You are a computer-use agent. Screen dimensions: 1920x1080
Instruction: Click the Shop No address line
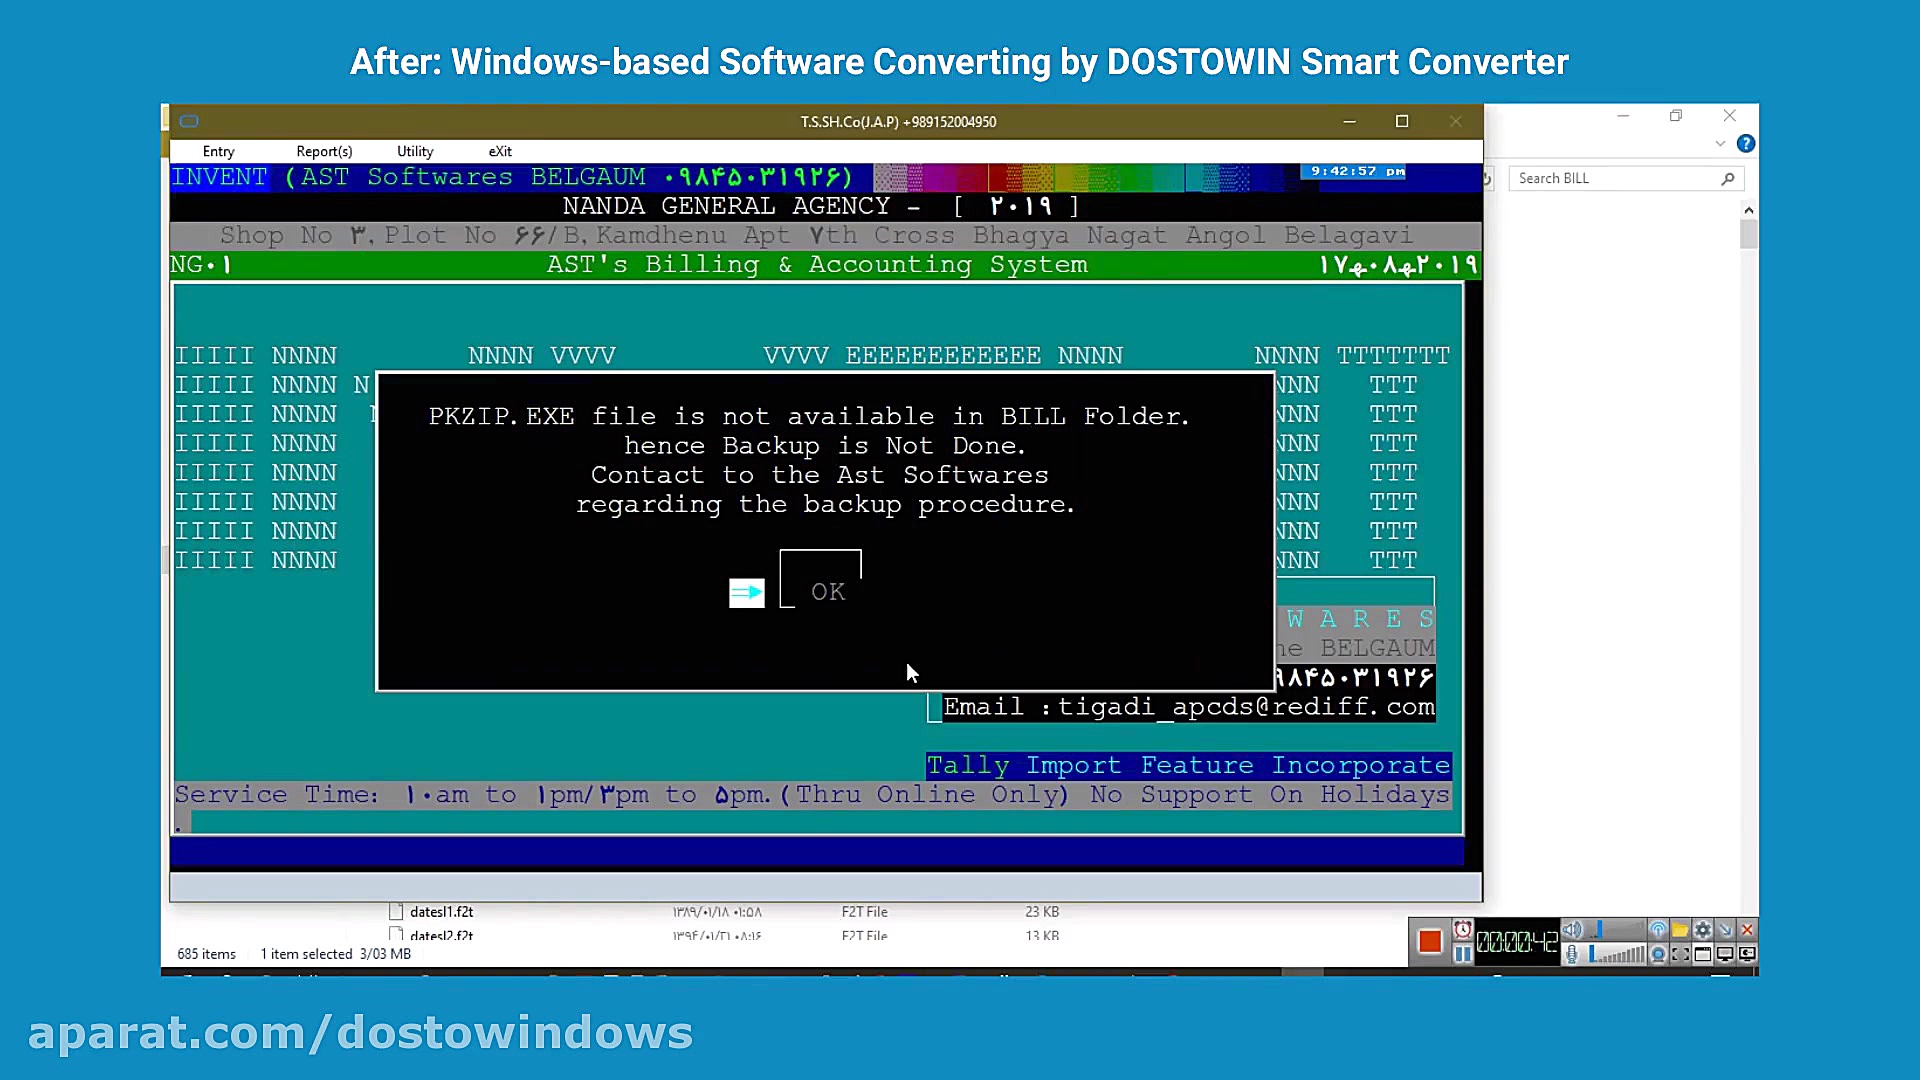816,236
